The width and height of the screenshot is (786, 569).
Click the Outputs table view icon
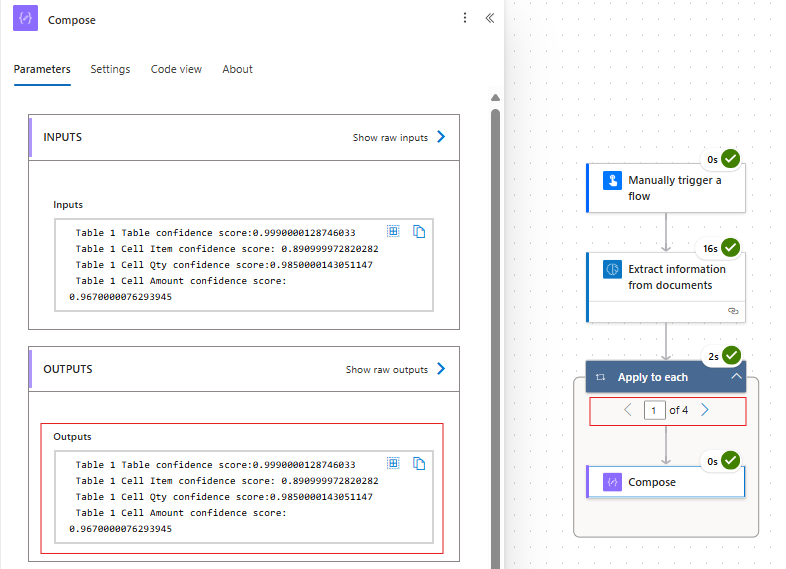tap(394, 463)
